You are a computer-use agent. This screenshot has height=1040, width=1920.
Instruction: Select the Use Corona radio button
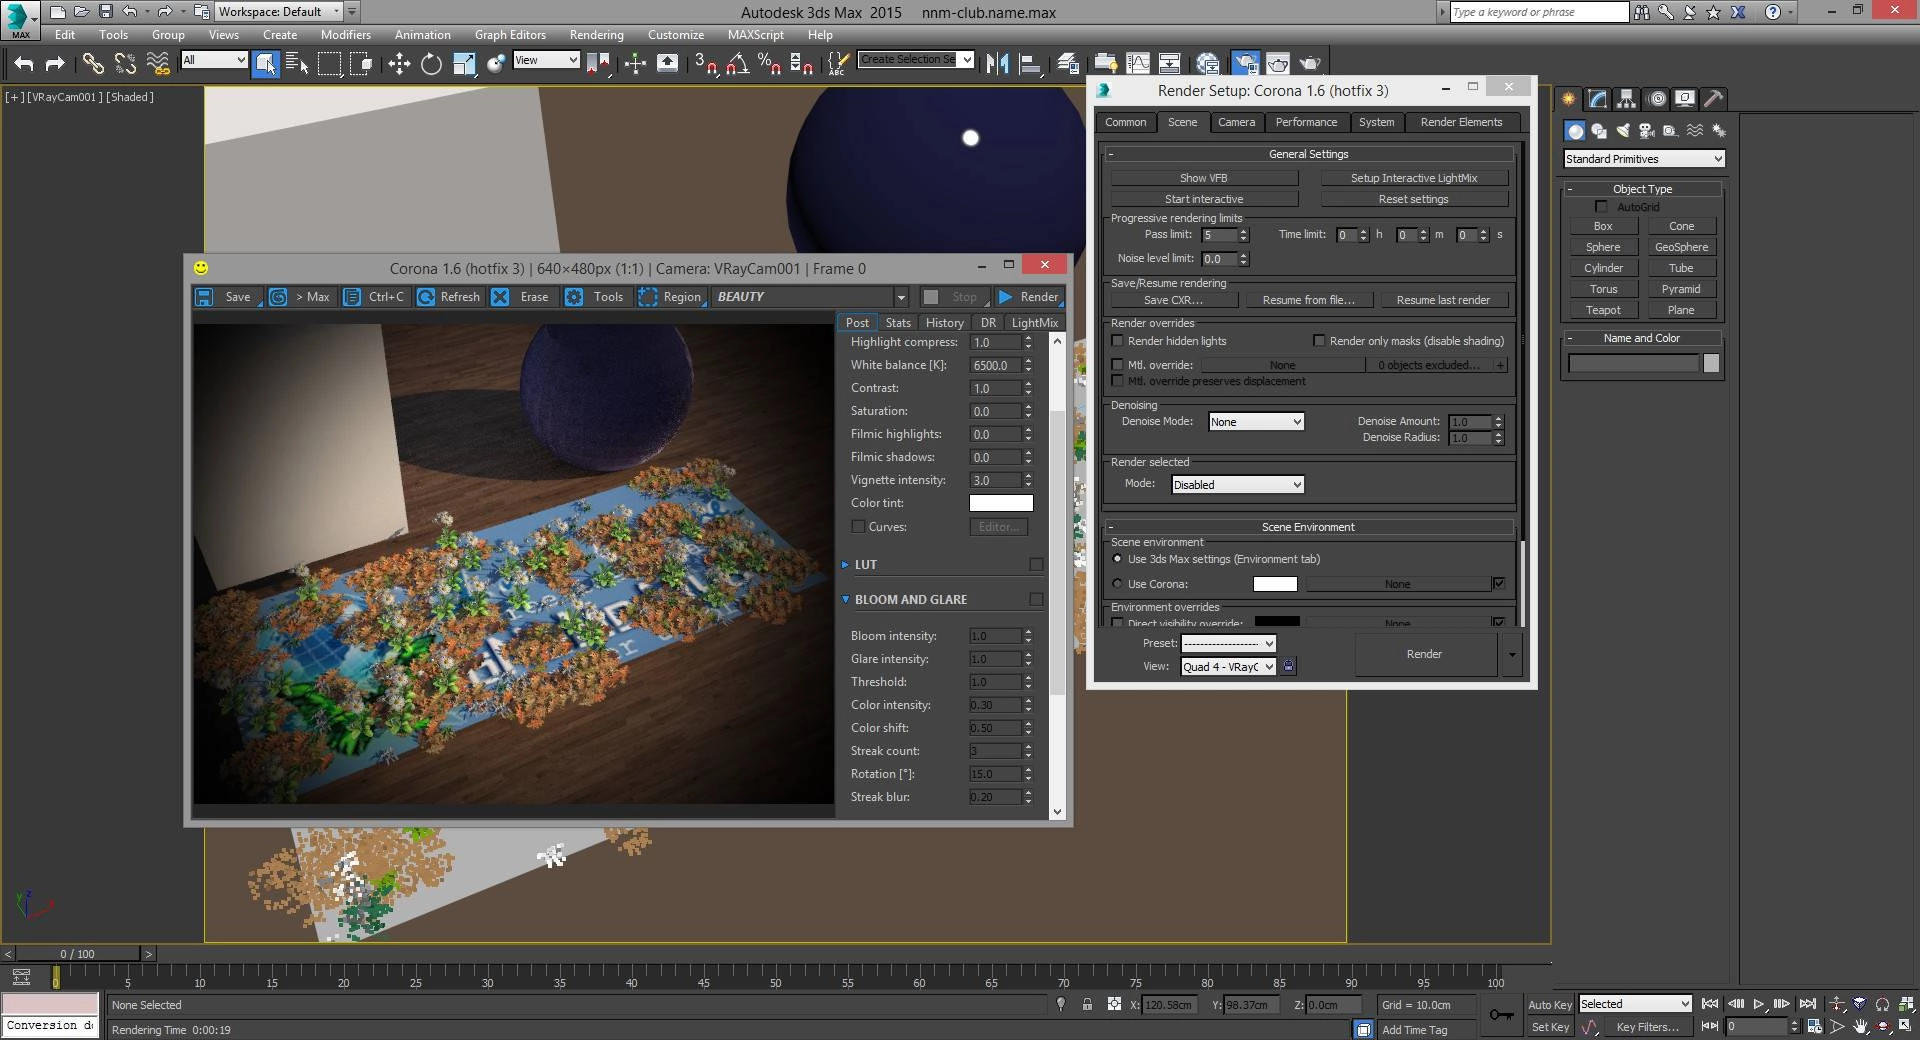[x=1118, y=584]
